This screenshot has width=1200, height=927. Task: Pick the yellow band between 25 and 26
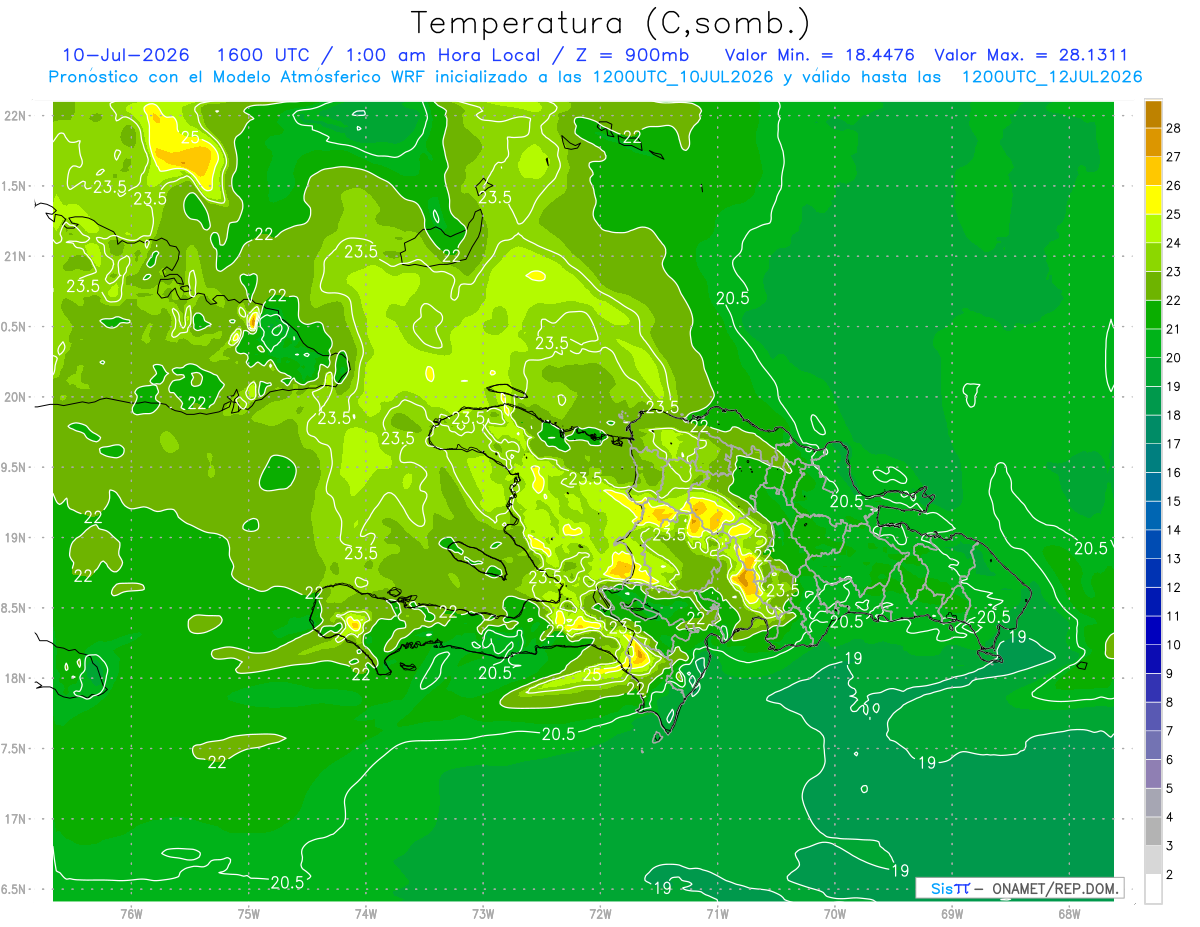pos(1153,199)
